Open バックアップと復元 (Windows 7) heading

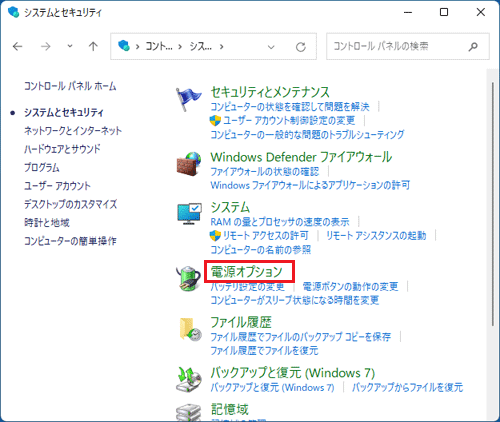tap(293, 373)
